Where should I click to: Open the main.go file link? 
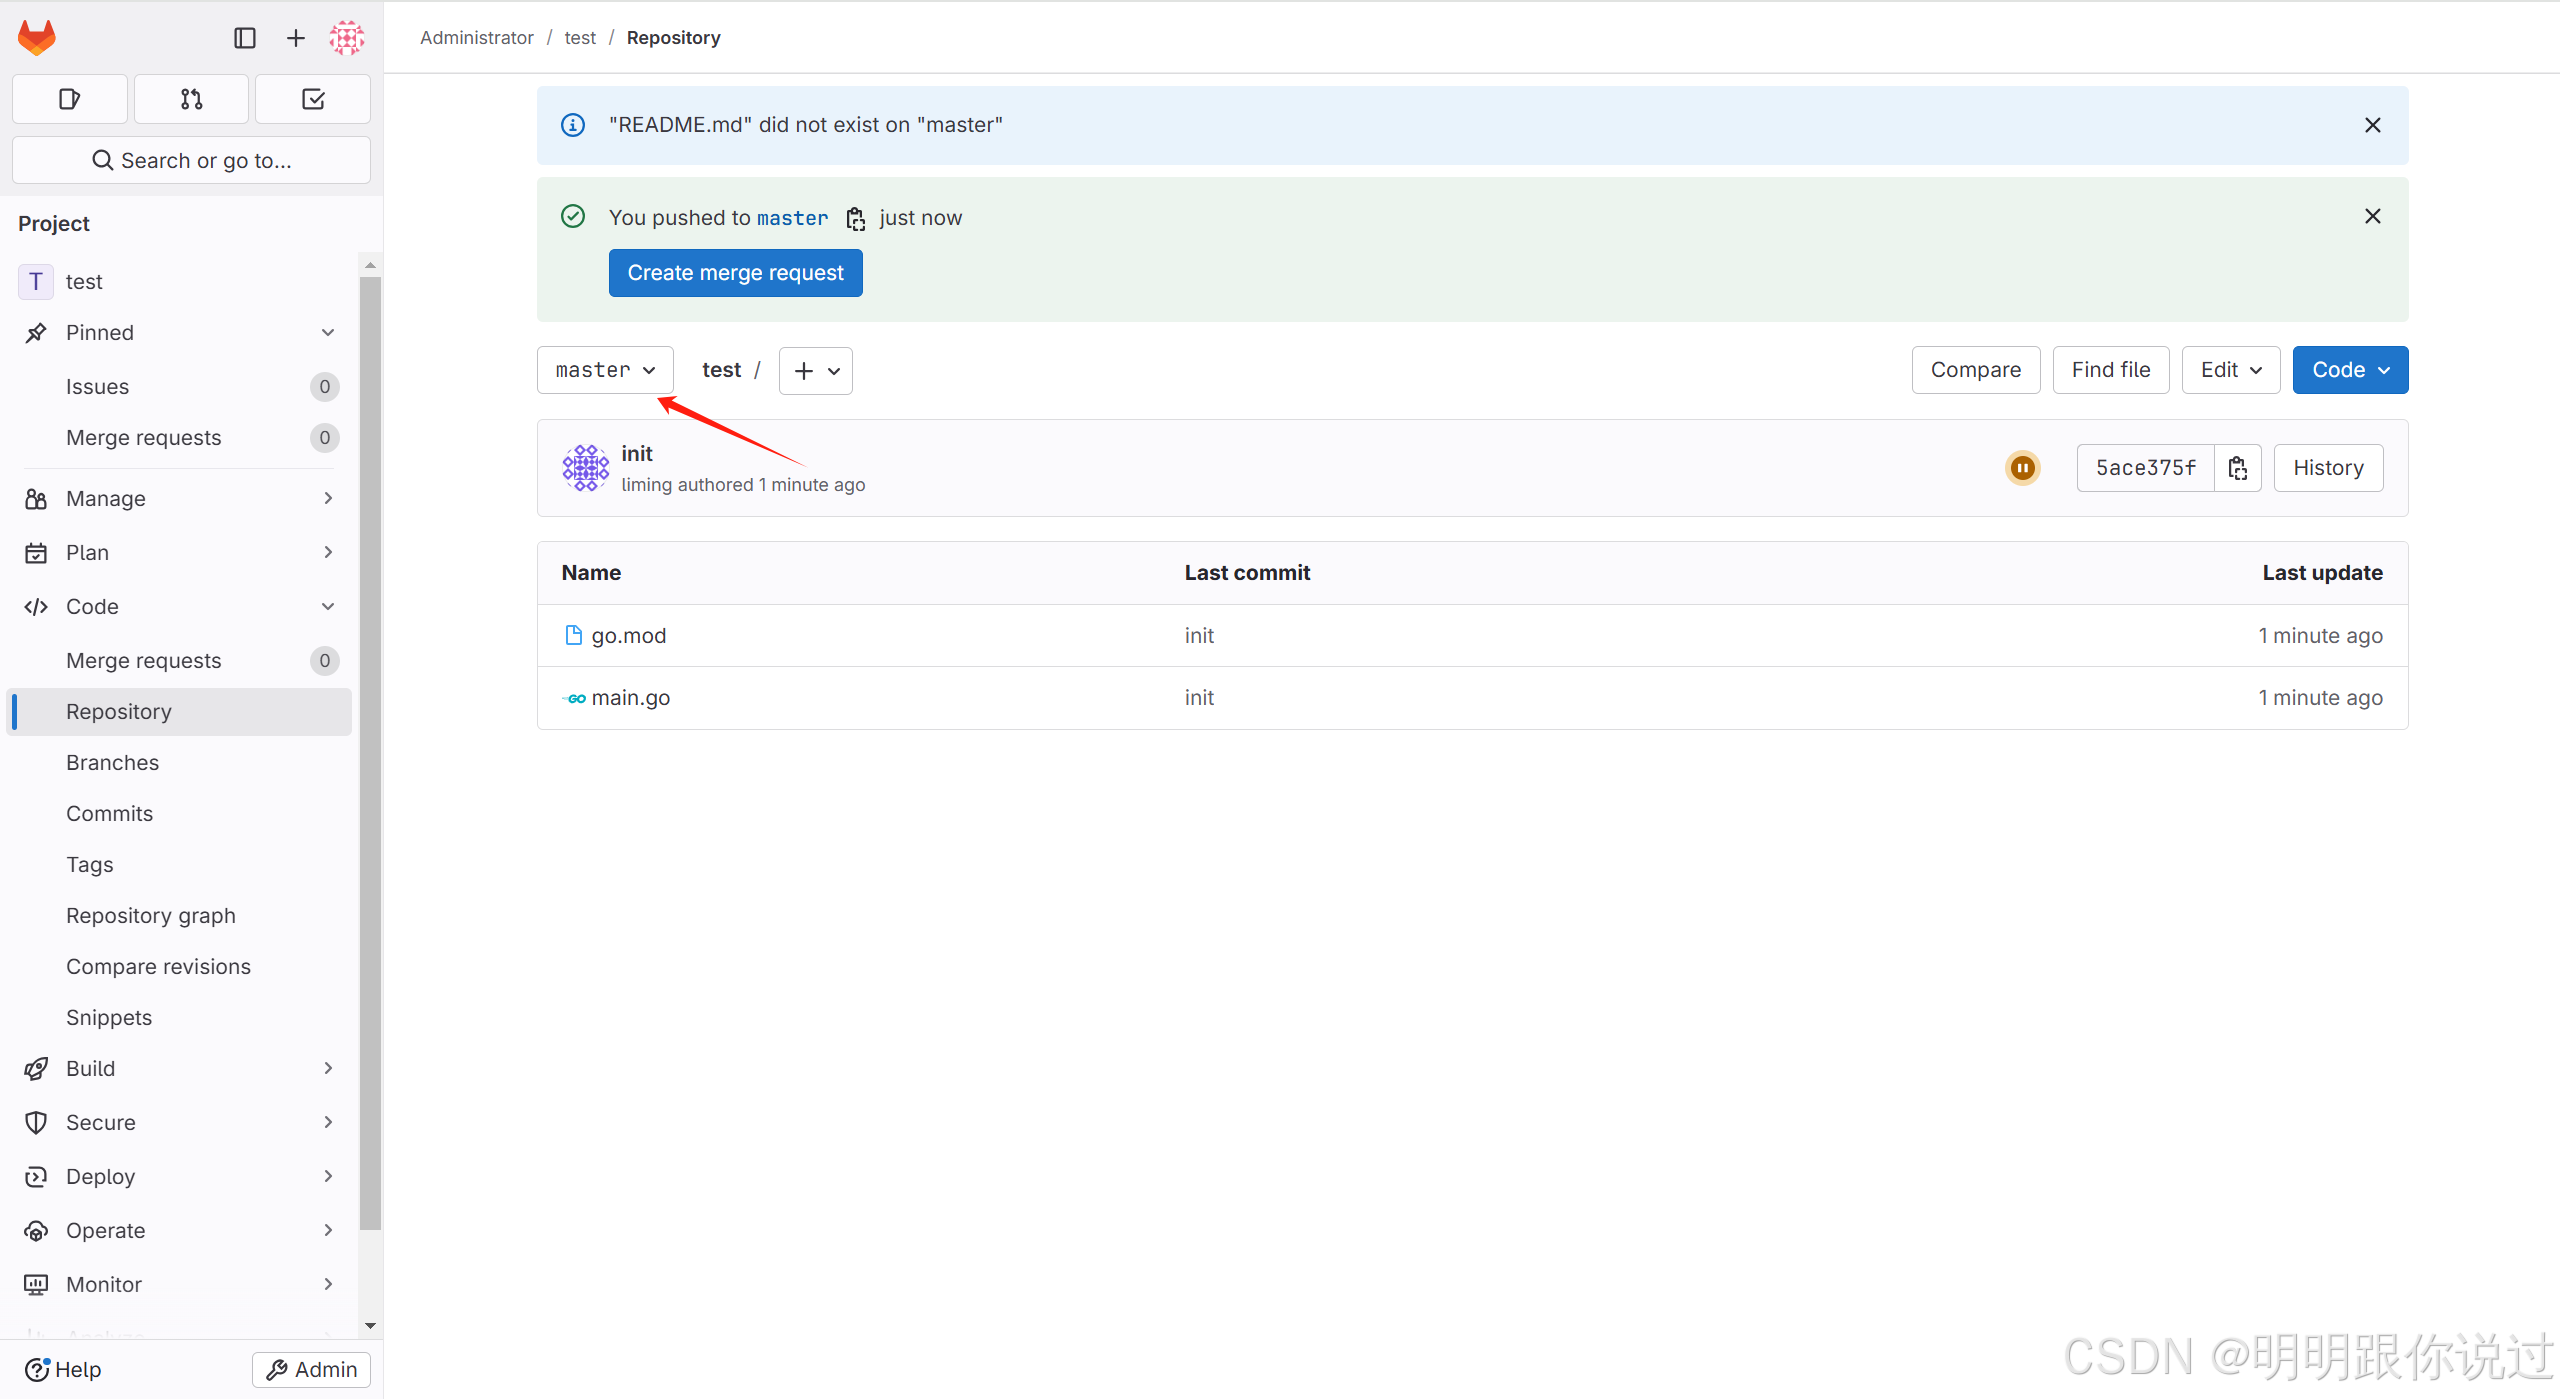pyautogui.click(x=631, y=698)
